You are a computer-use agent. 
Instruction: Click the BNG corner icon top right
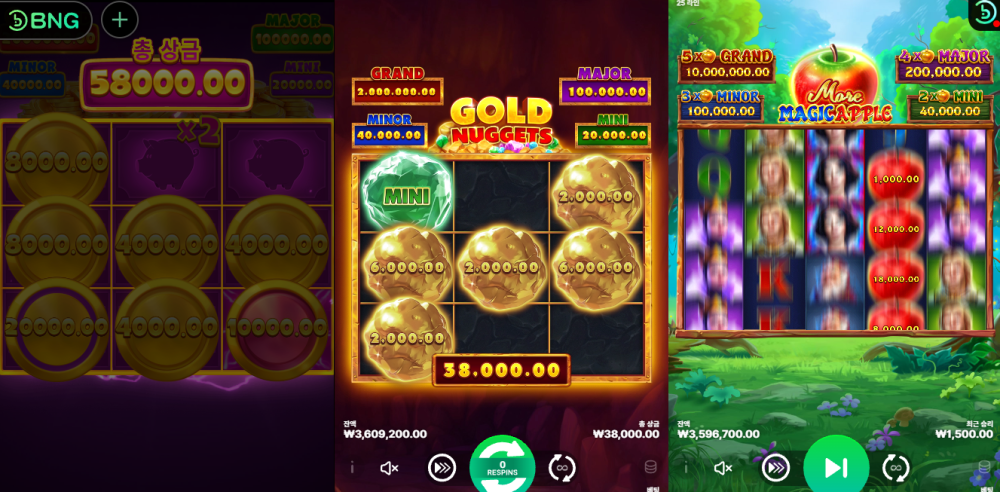click(983, 15)
